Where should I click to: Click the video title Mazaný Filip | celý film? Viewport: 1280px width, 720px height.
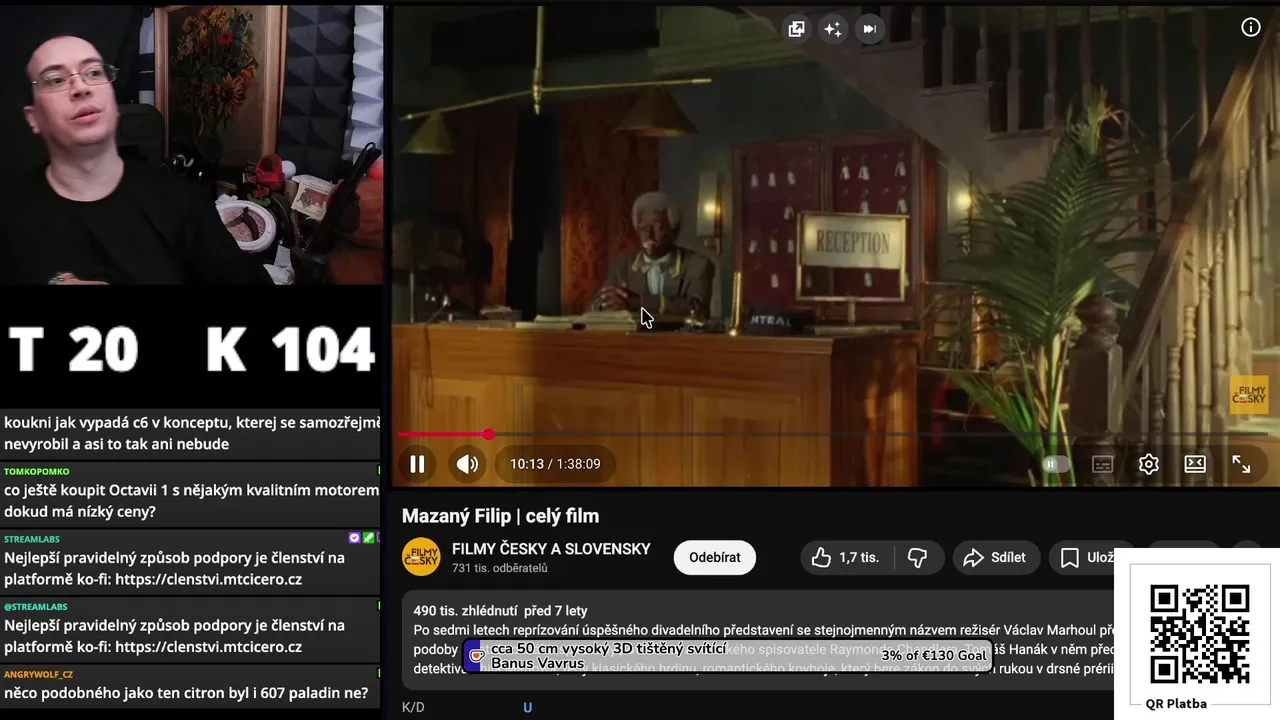[500, 516]
